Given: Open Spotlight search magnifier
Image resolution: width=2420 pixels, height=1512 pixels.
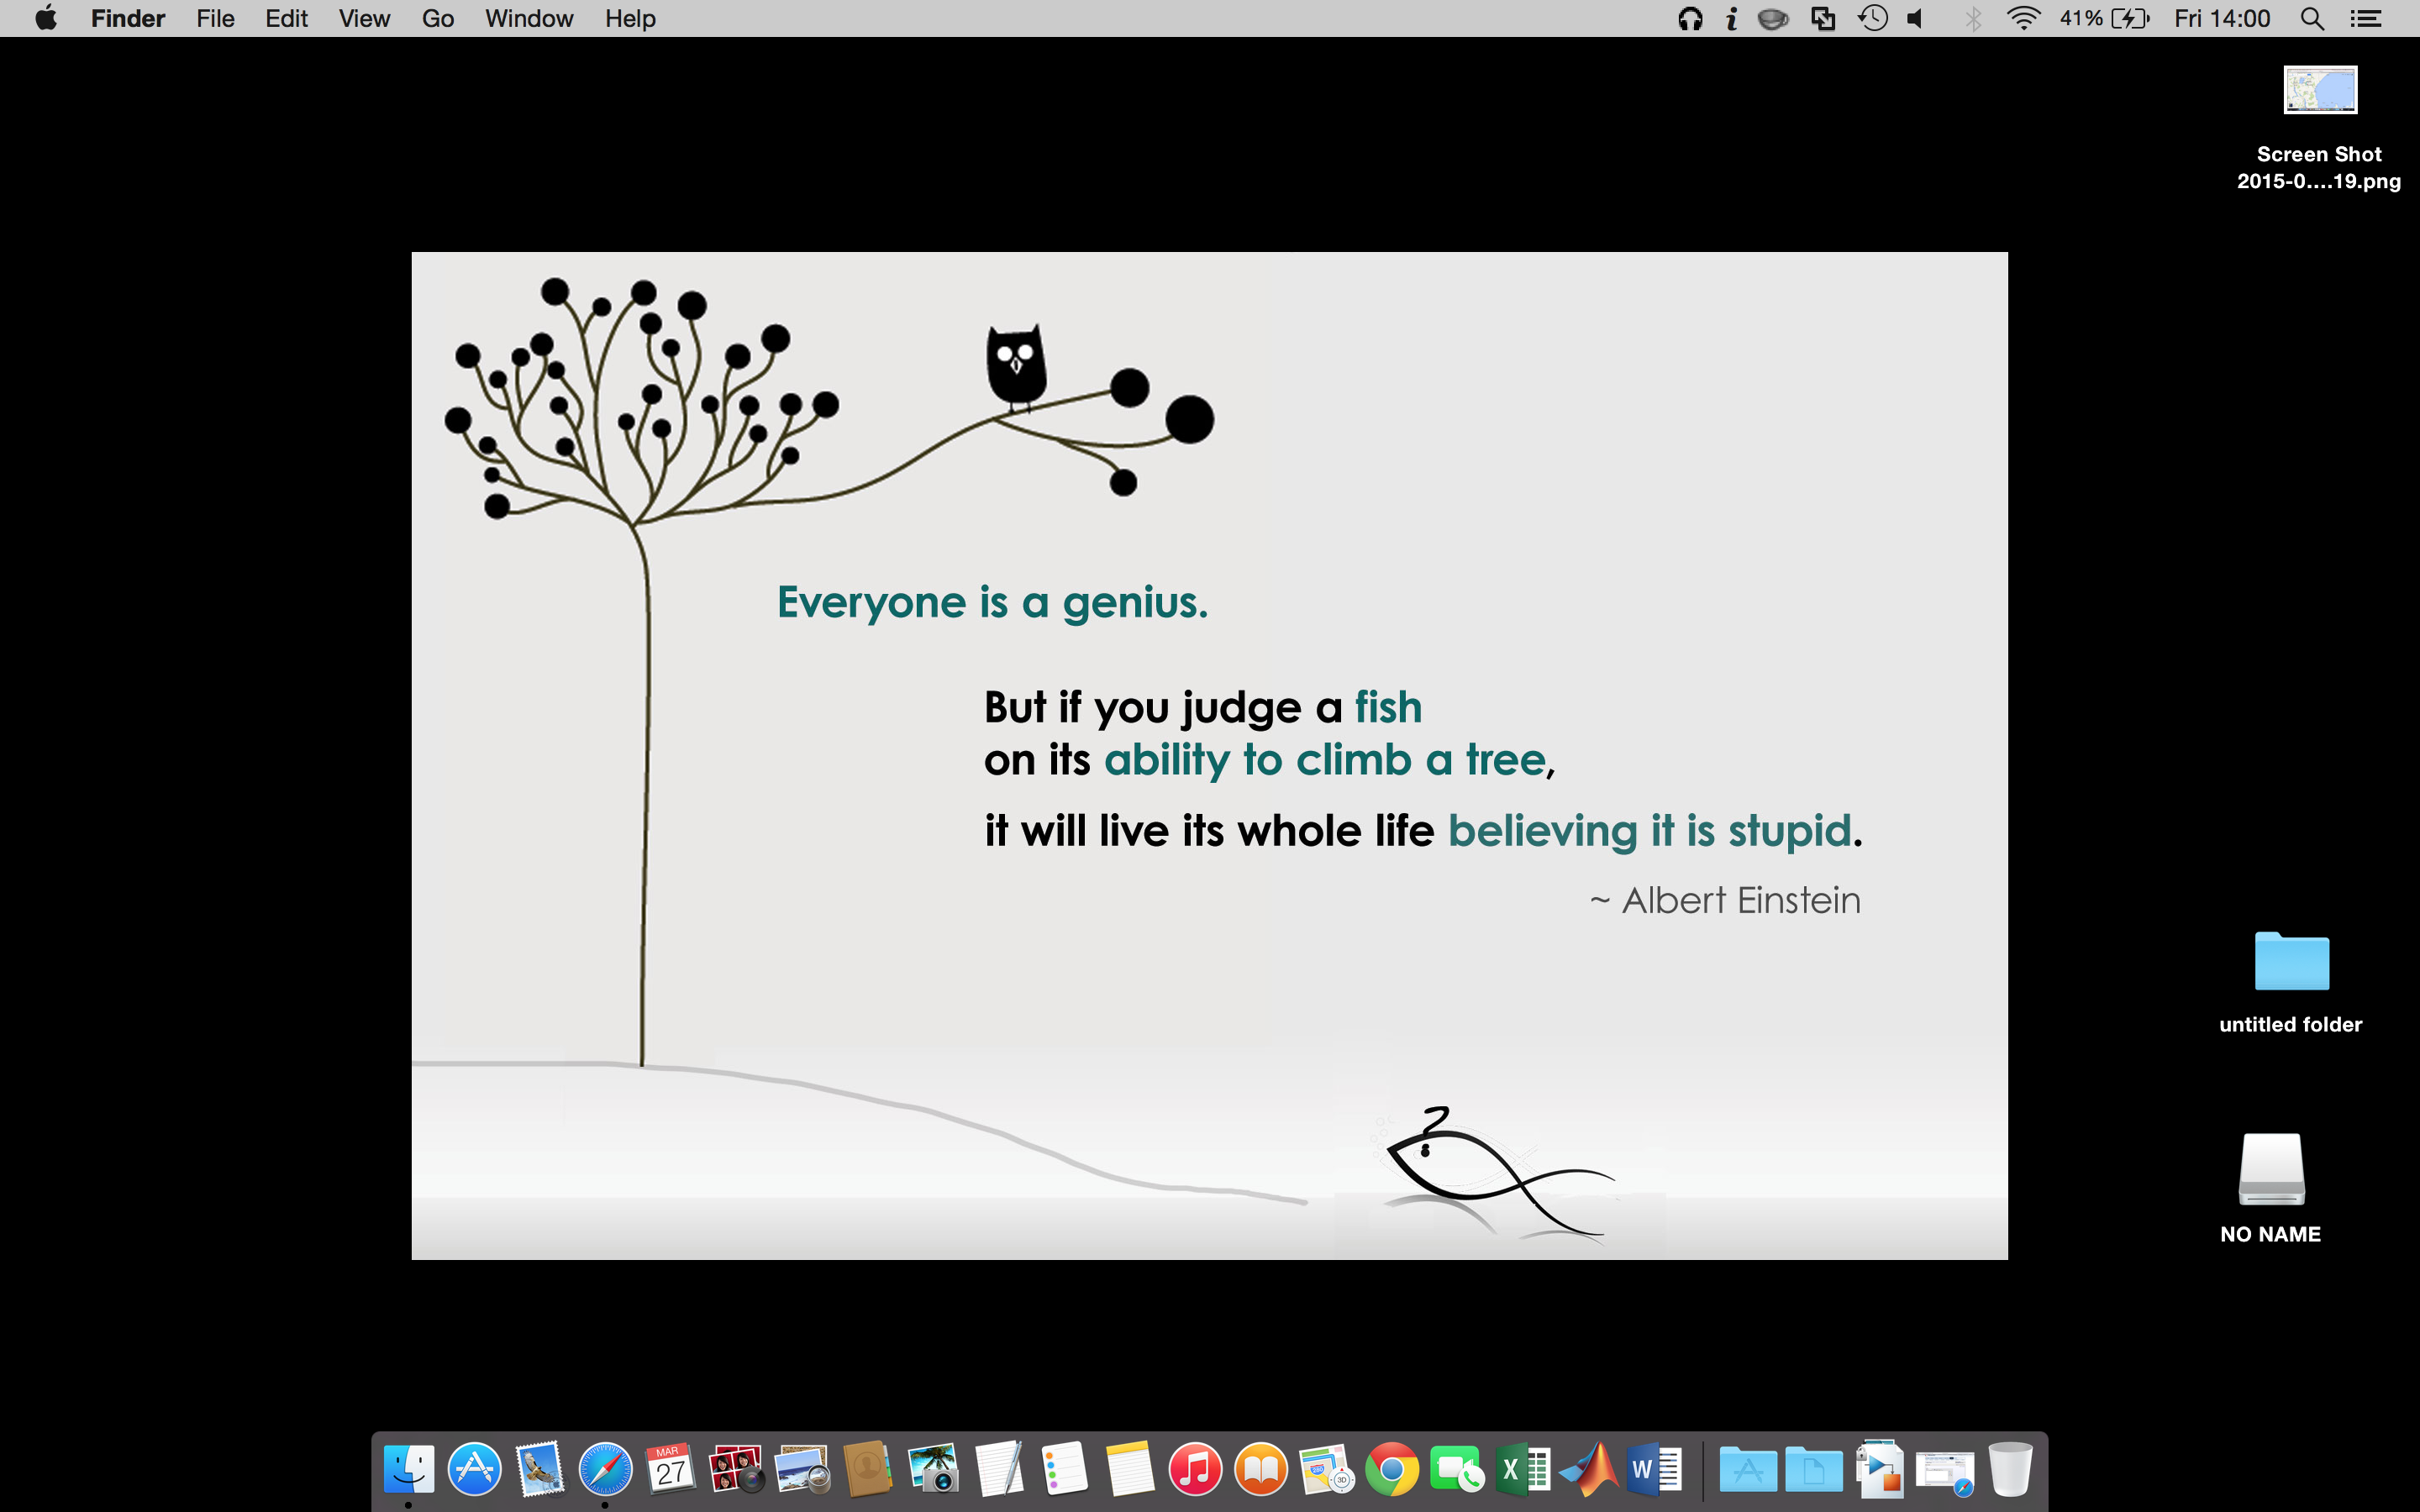Looking at the screenshot, I should pos(2312,18).
